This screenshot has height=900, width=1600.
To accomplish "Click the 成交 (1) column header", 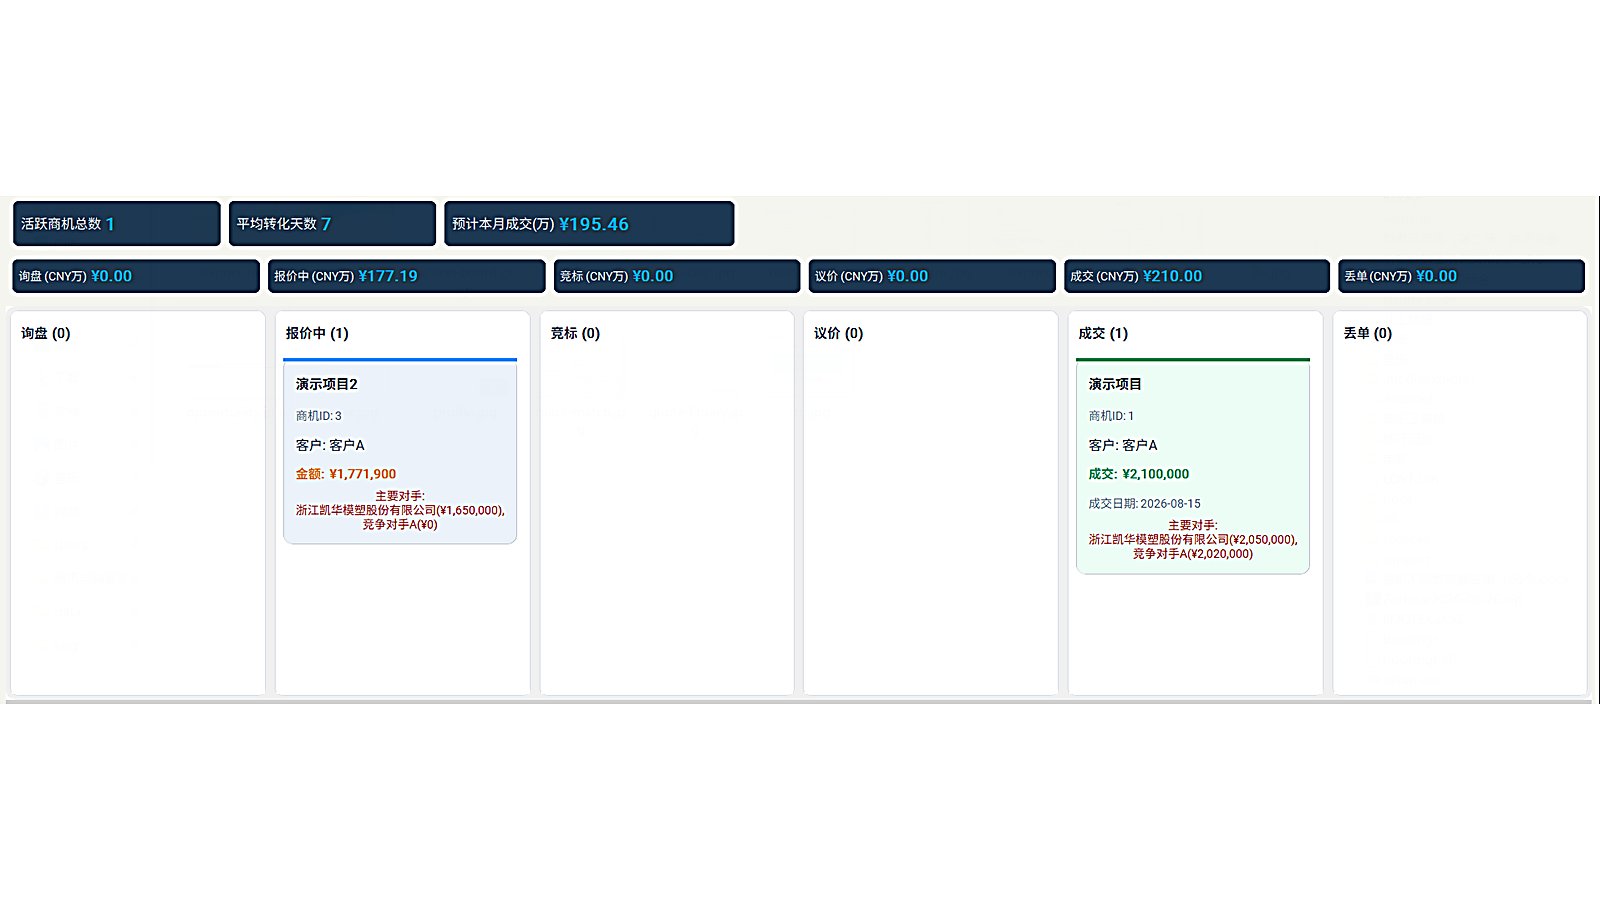I will pos(1103,333).
